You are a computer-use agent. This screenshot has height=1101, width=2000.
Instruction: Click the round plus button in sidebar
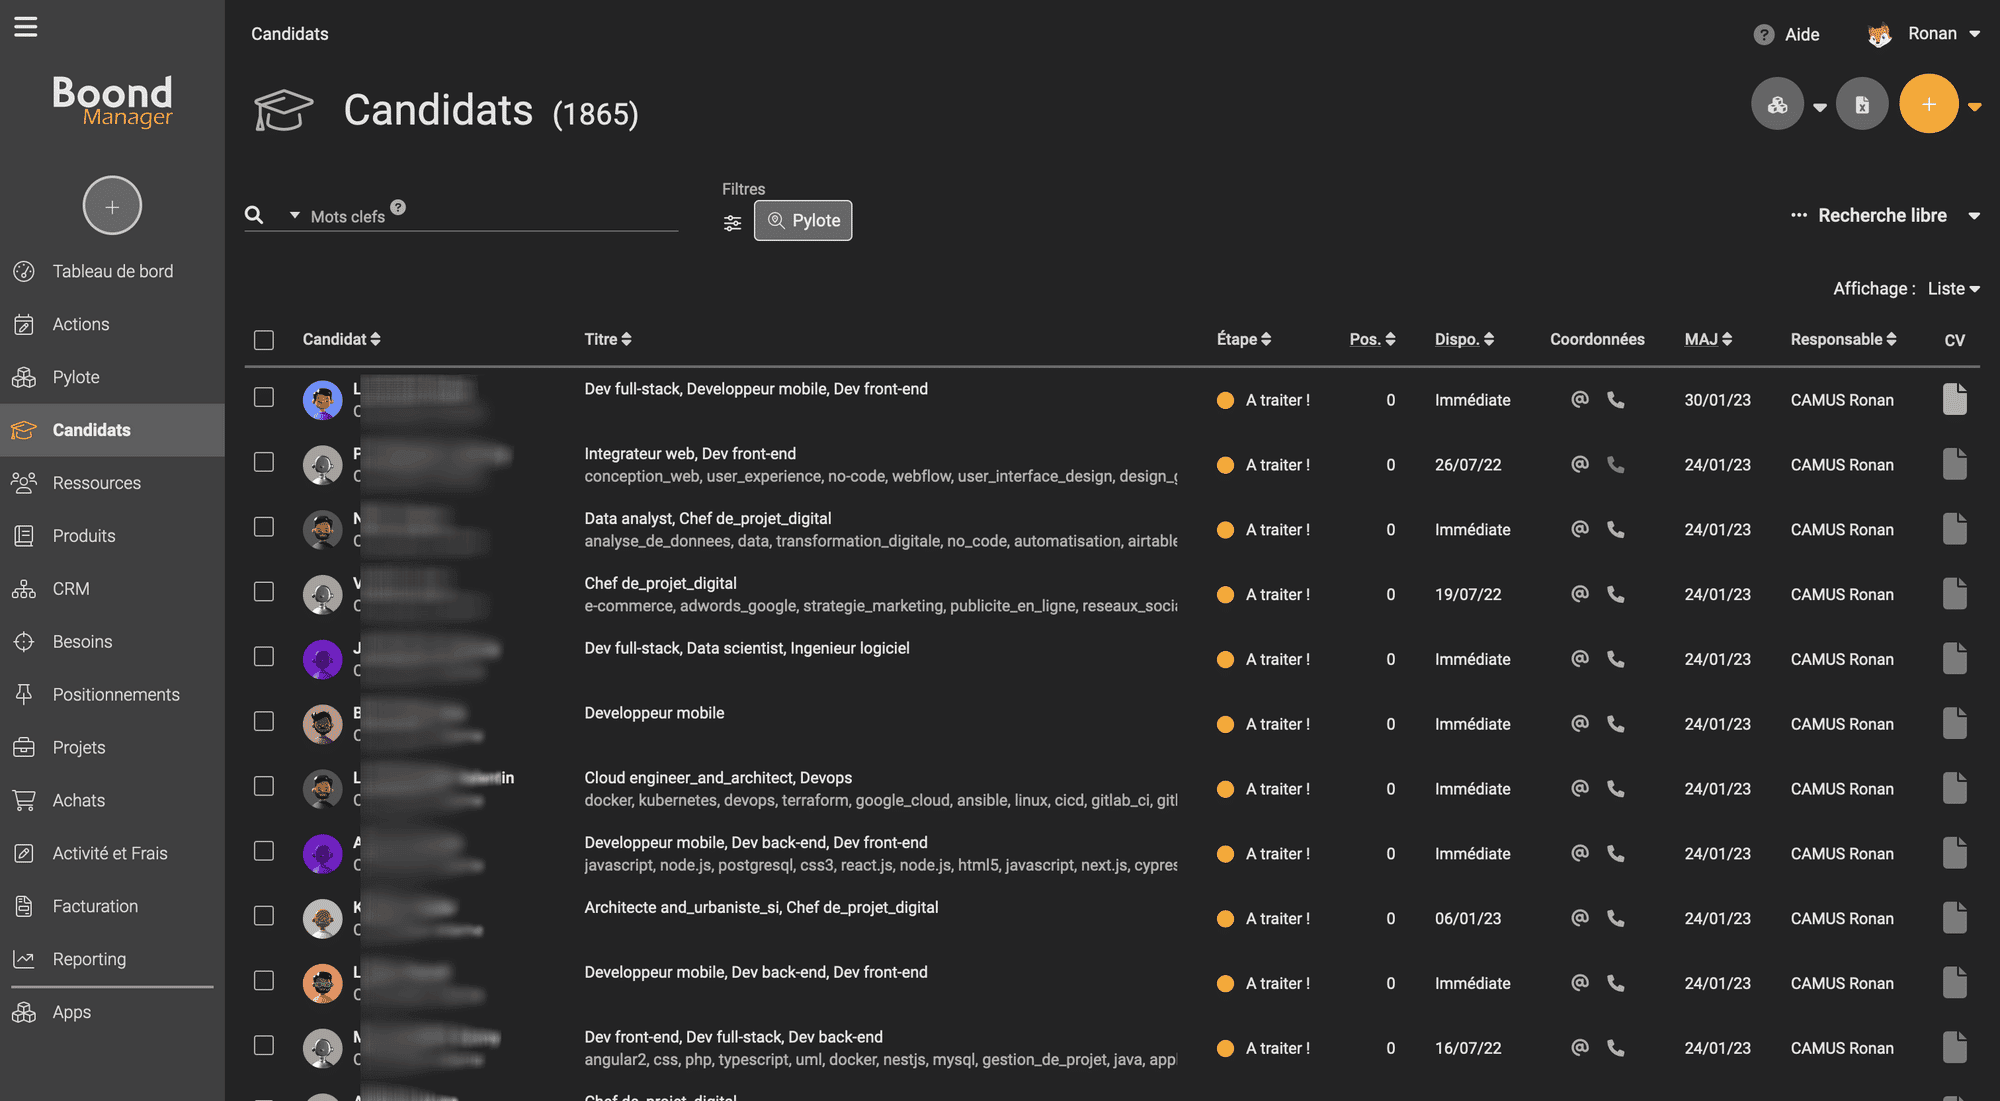click(112, 206)
